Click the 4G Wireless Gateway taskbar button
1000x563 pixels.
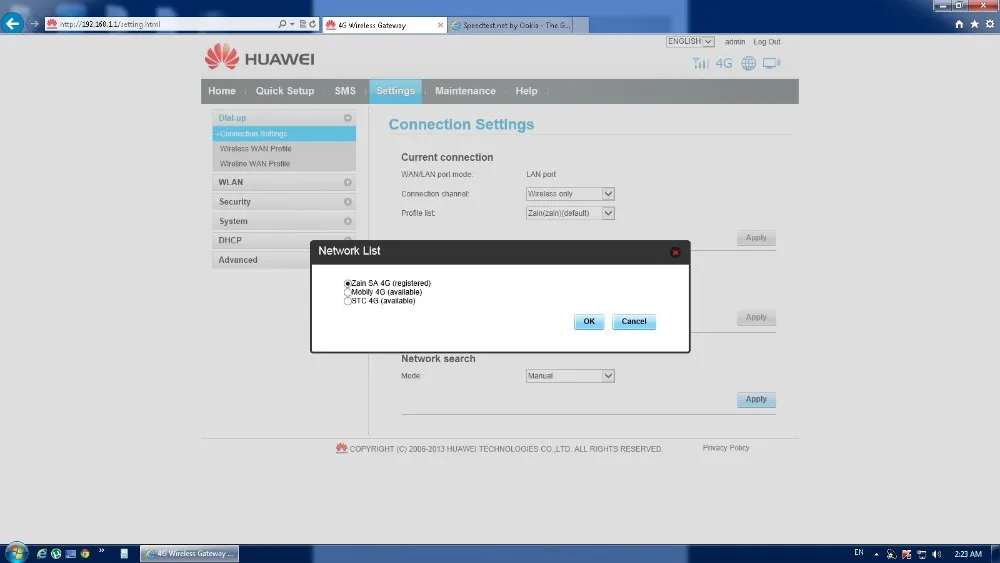click(x=189, y=553)
